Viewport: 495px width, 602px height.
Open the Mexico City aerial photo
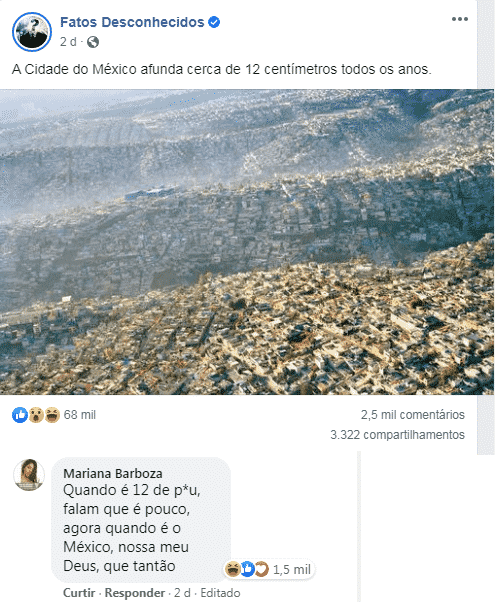pos(247,242)
